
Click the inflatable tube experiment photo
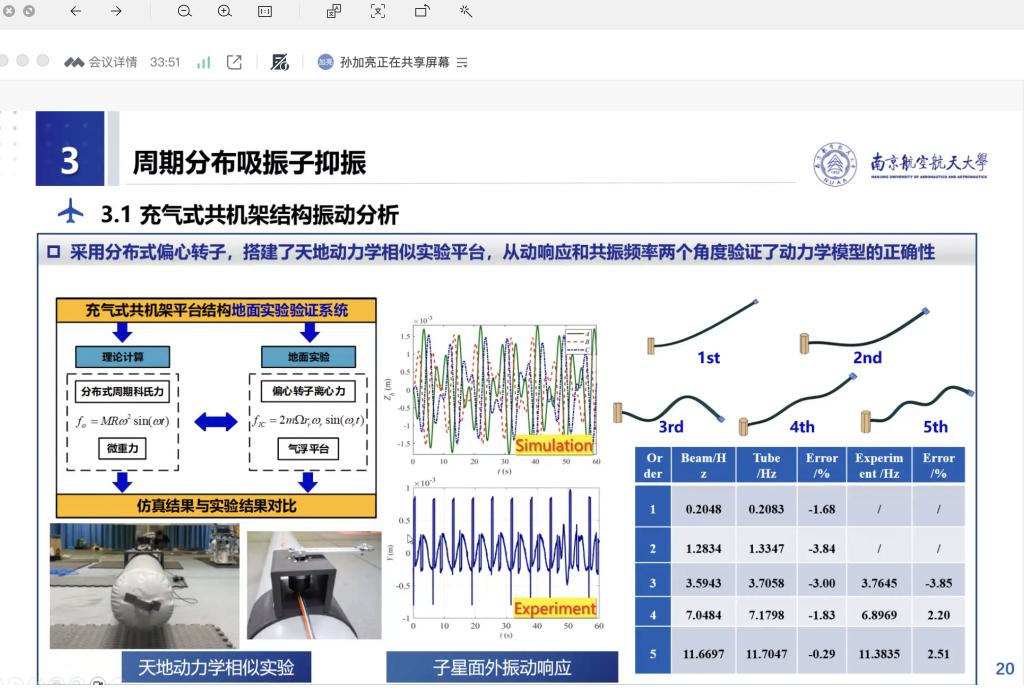(x=143, y=585)
